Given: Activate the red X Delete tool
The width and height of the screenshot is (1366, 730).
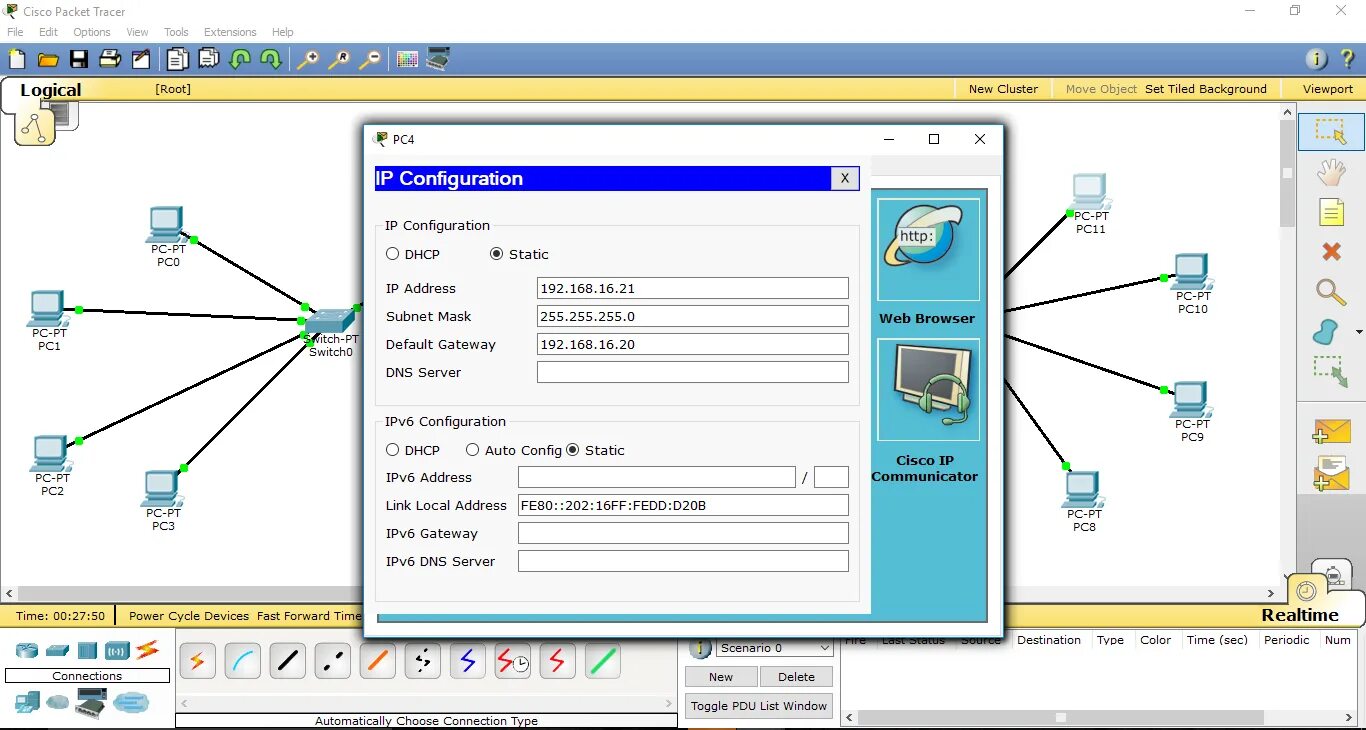Looking at the screenshot, I should 1331,252.
